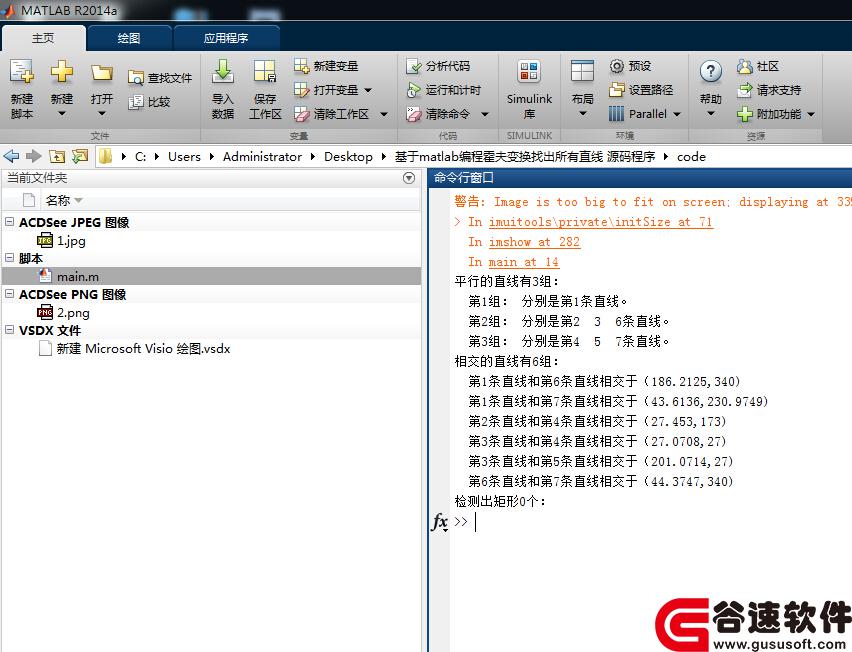Viewport: 852px width, 652px height.
Task: Click the Compare (比较) icon
Action: [x=135, y=102]
